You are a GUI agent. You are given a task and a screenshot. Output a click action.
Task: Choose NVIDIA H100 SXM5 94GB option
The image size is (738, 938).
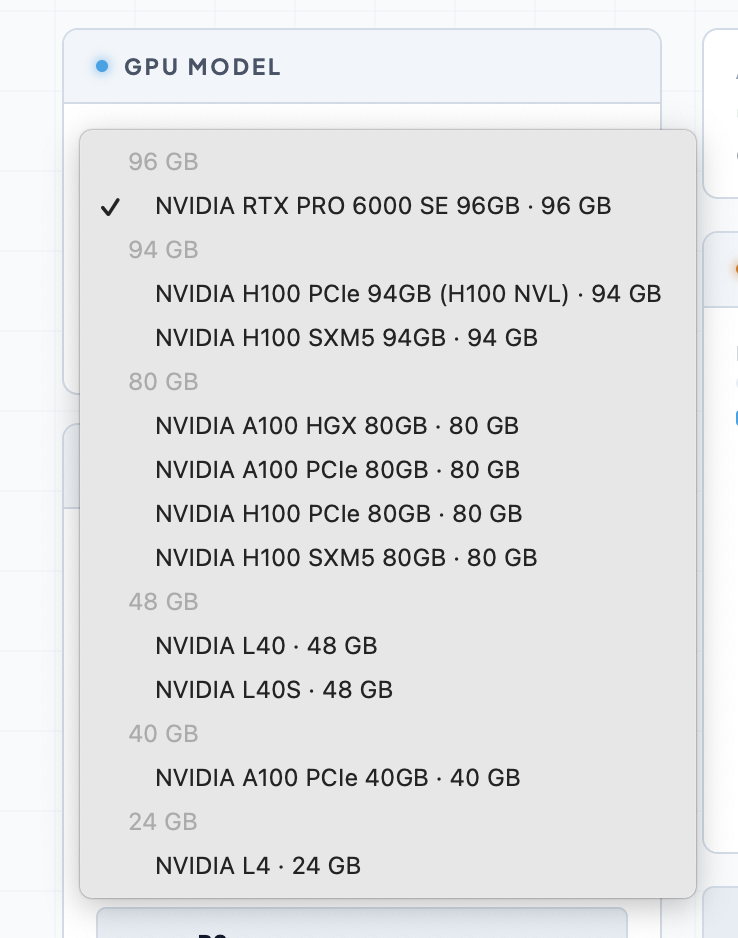coord(345,338)
